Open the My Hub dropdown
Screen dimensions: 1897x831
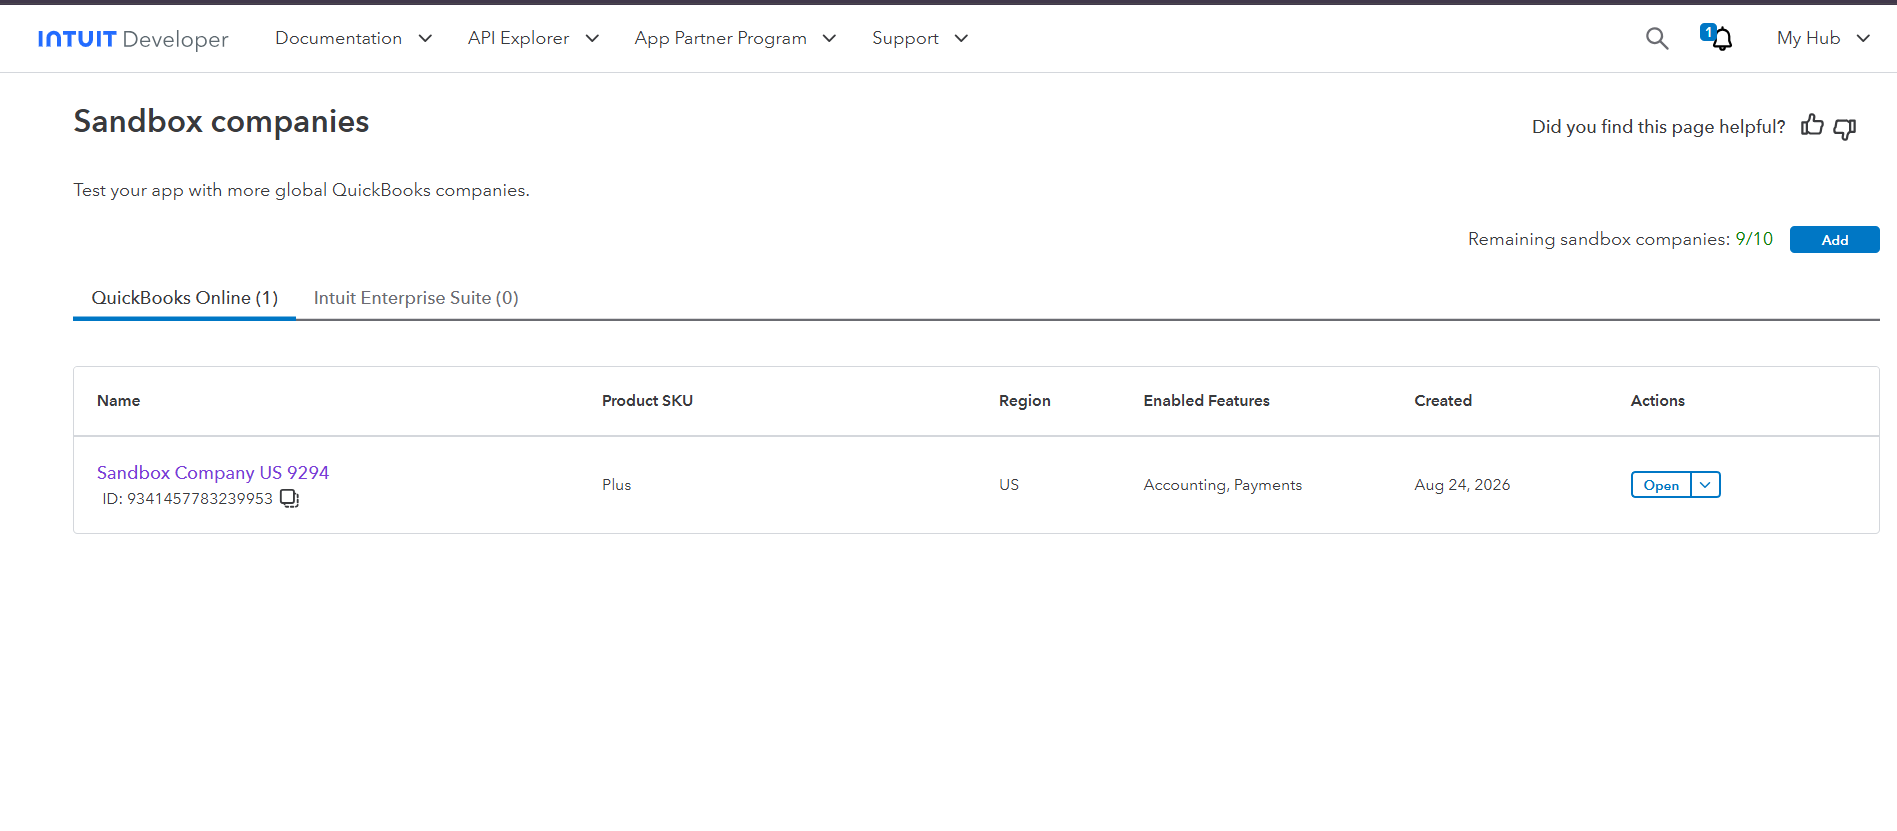1823,38
